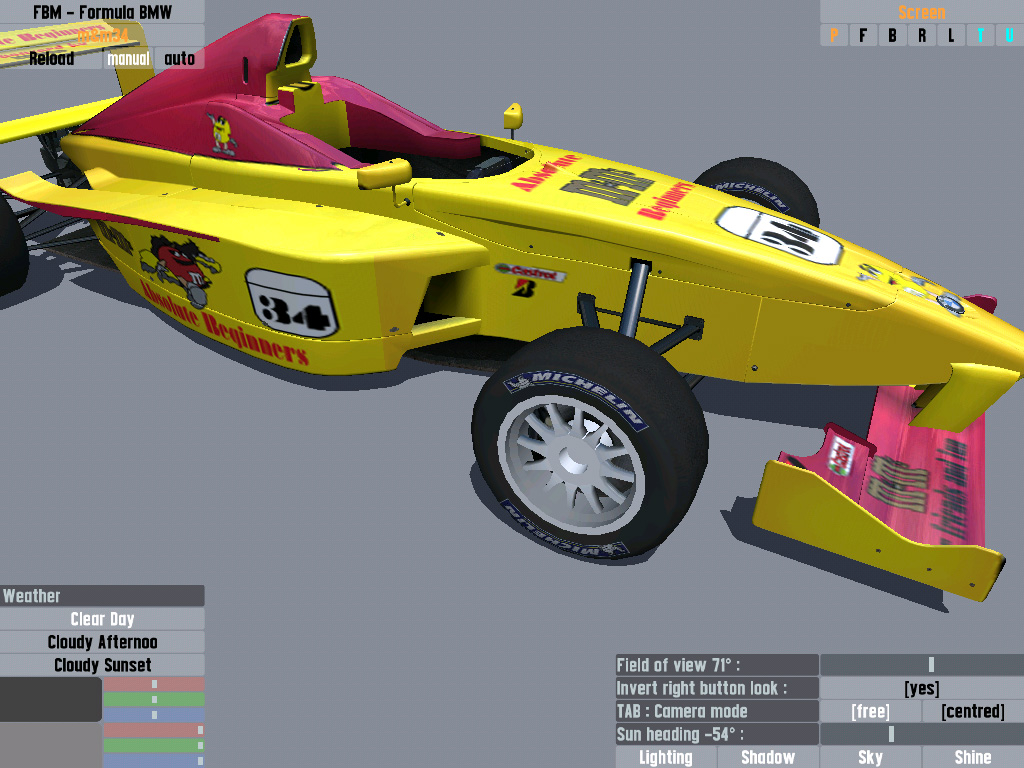Adjust the upper green color slider
Screen dimensions: 1024x768
point(154,699)
